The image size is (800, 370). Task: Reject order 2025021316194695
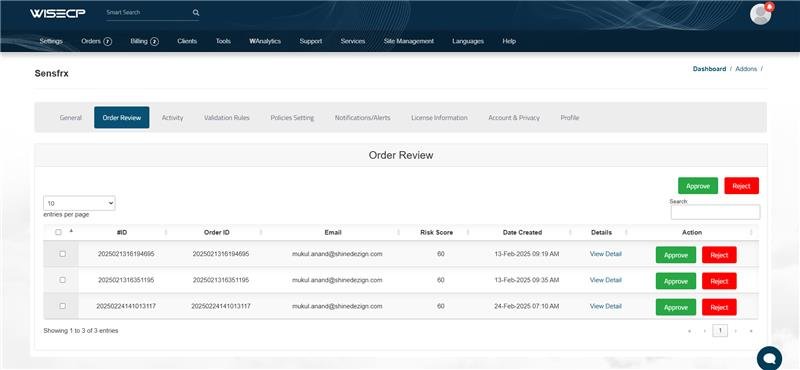(x=719, y=255)
